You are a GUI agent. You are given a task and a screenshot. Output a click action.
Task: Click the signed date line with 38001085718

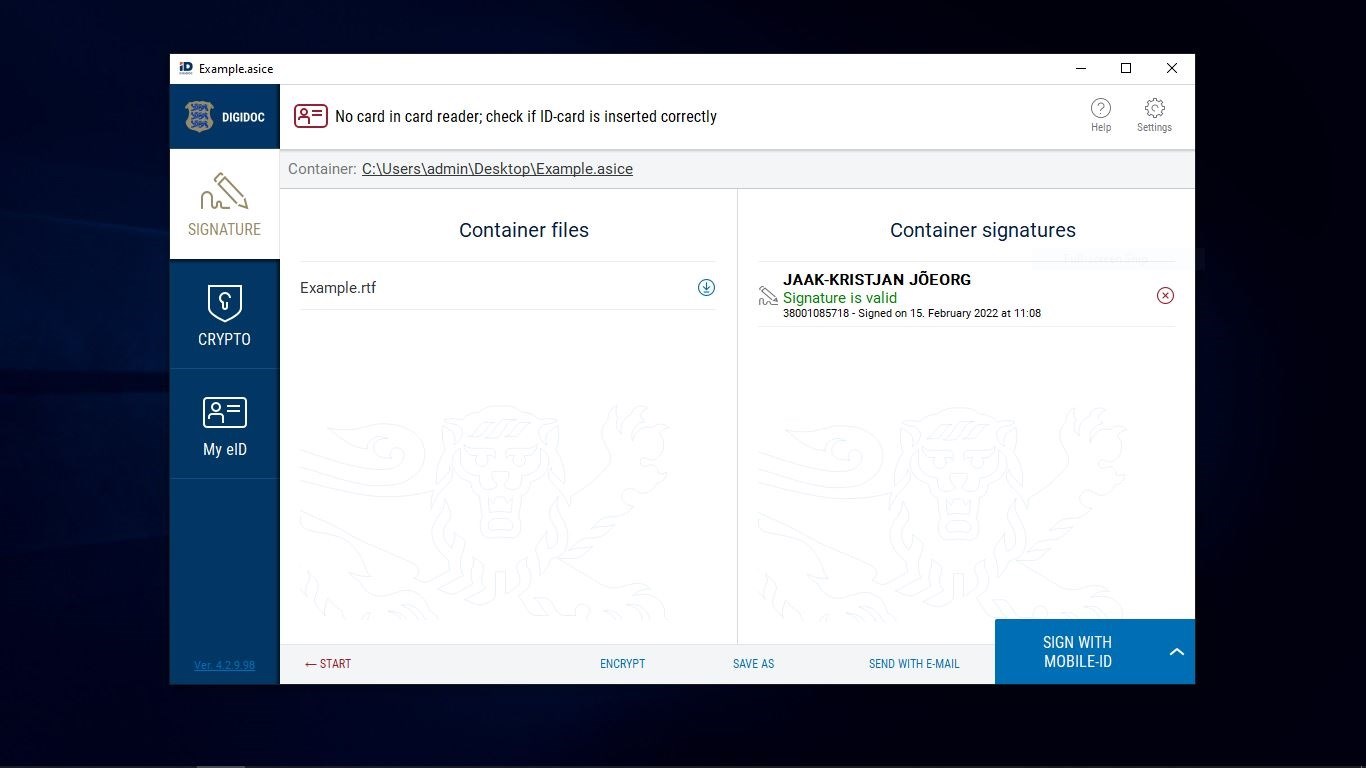tap(912, 313)
